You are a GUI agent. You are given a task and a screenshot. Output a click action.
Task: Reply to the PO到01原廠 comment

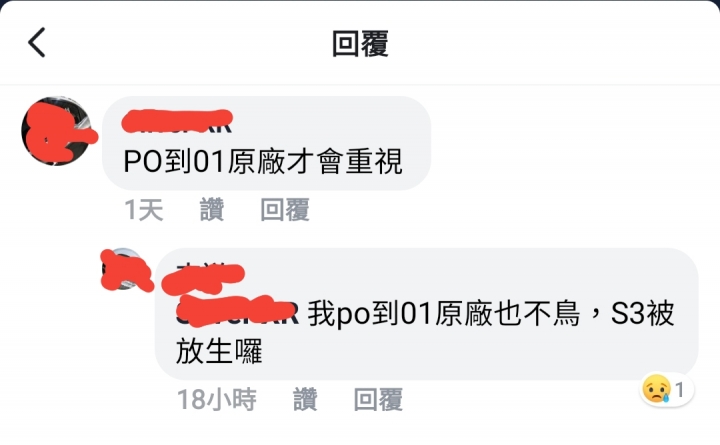285,210
